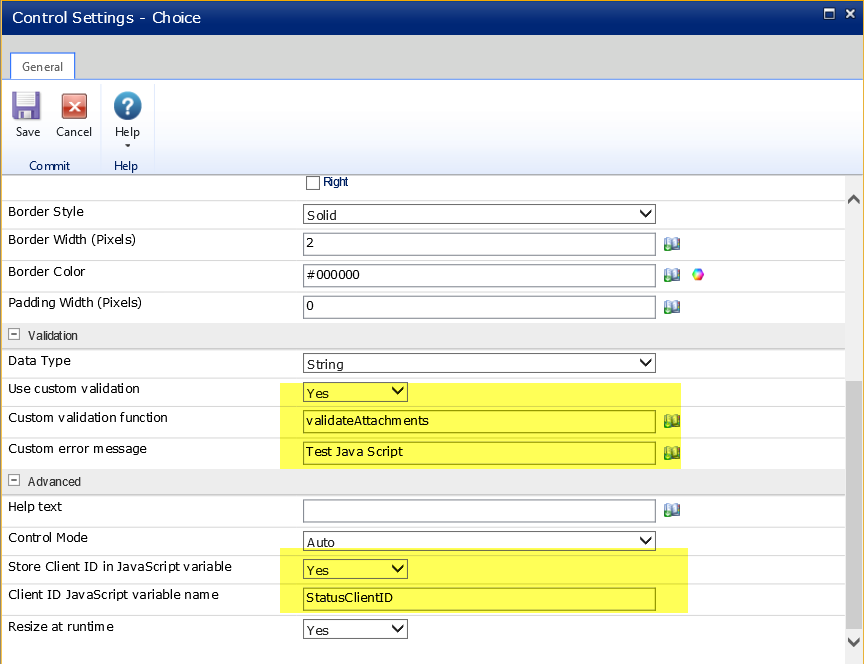Open the reference lookup for Custom validation function
The image size is (864, 664).
coord(671,421)
